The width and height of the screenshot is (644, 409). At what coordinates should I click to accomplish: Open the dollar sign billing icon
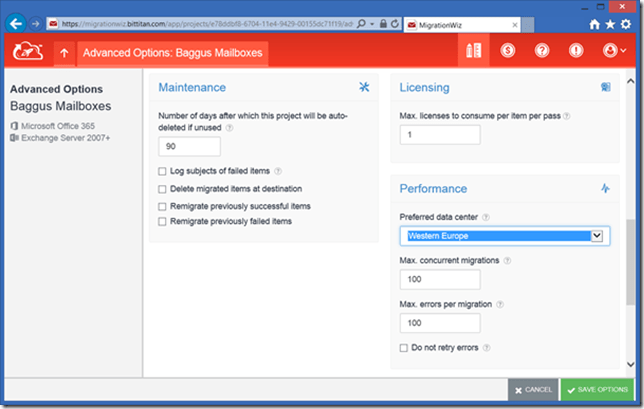[508, 51]
